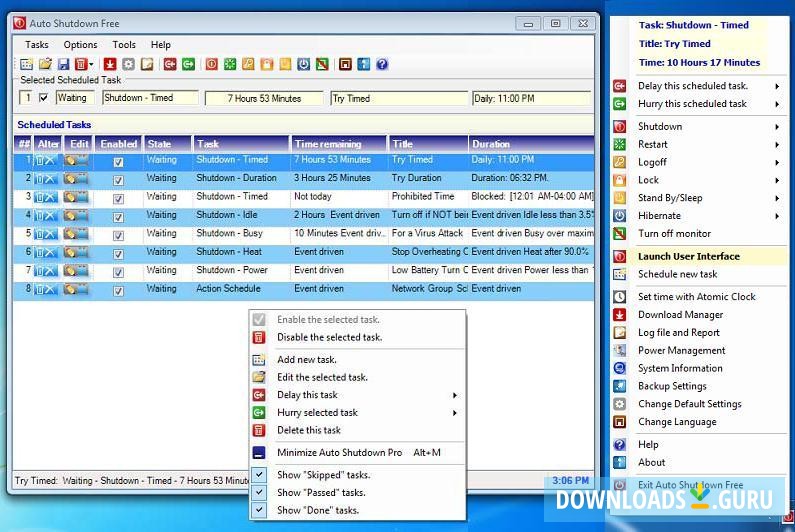This screenshot has height=532, width=795.
Task: Click the red trash delete toolbar icon
Action: click(x=81, y=64)
